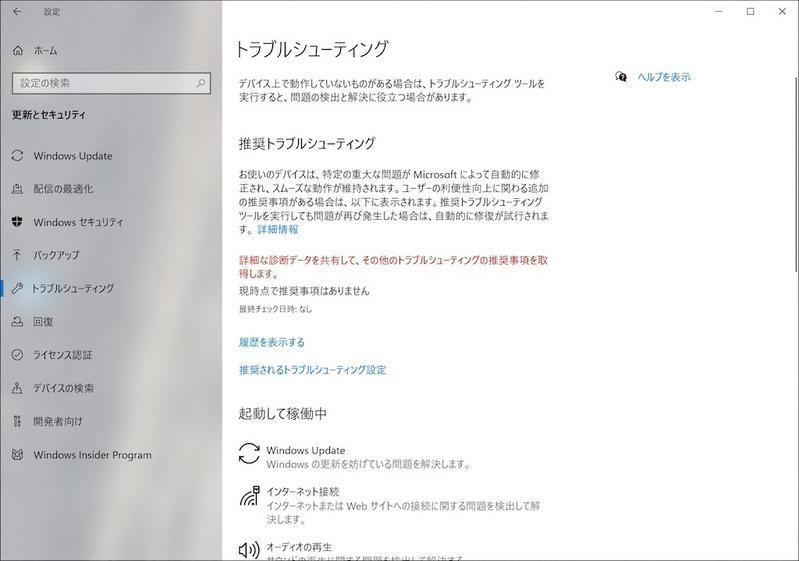Click the back arrow in Settings title bar
Viewport: 799px width, 561px height.
pyautogui.click(x=17, y=11)
